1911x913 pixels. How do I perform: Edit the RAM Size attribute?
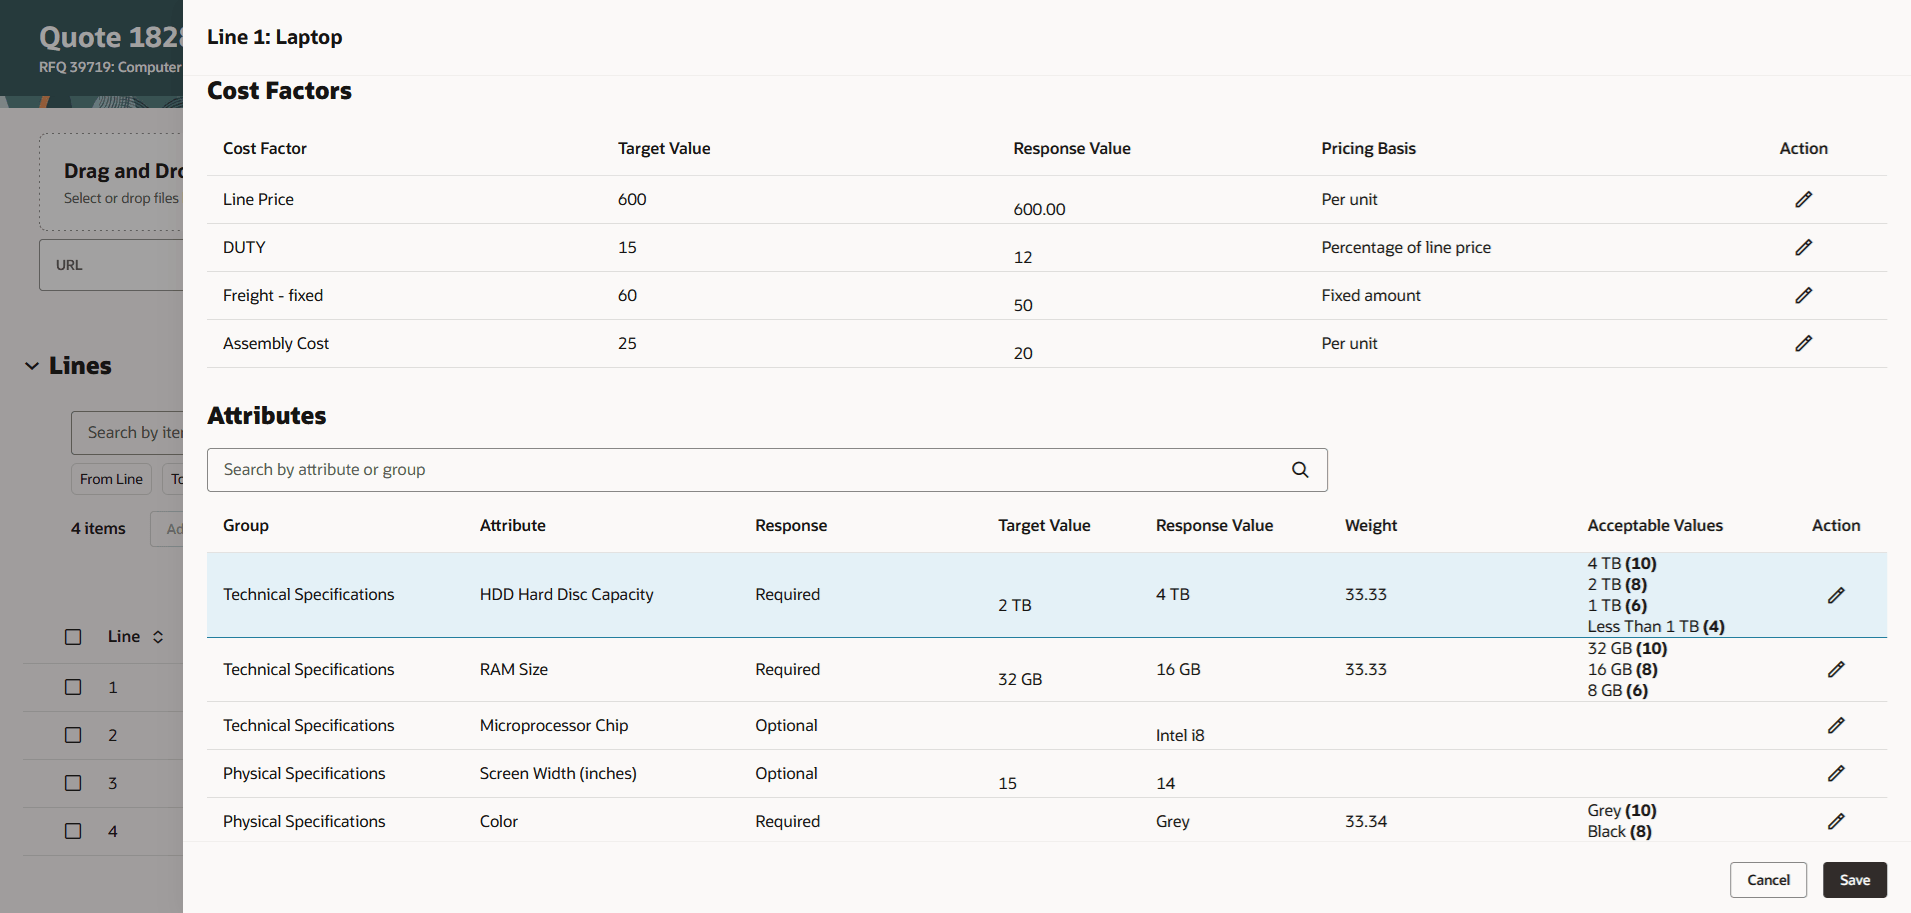[x=1836, y=669]
